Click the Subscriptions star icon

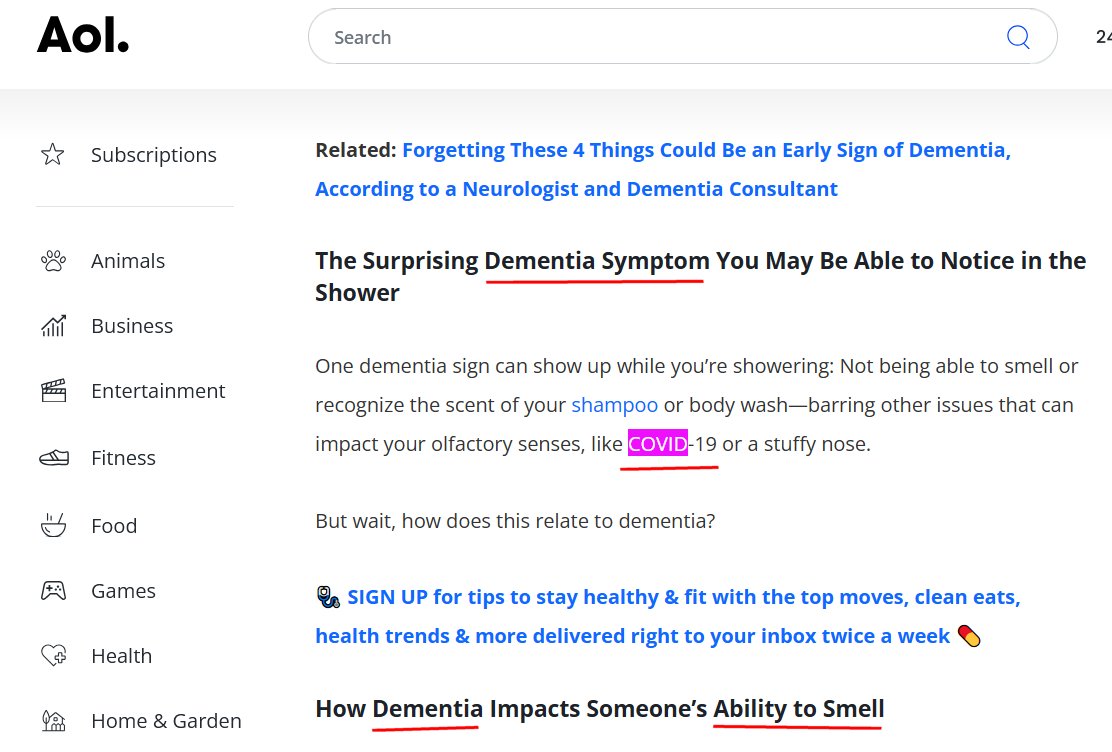tap(53, 154)
